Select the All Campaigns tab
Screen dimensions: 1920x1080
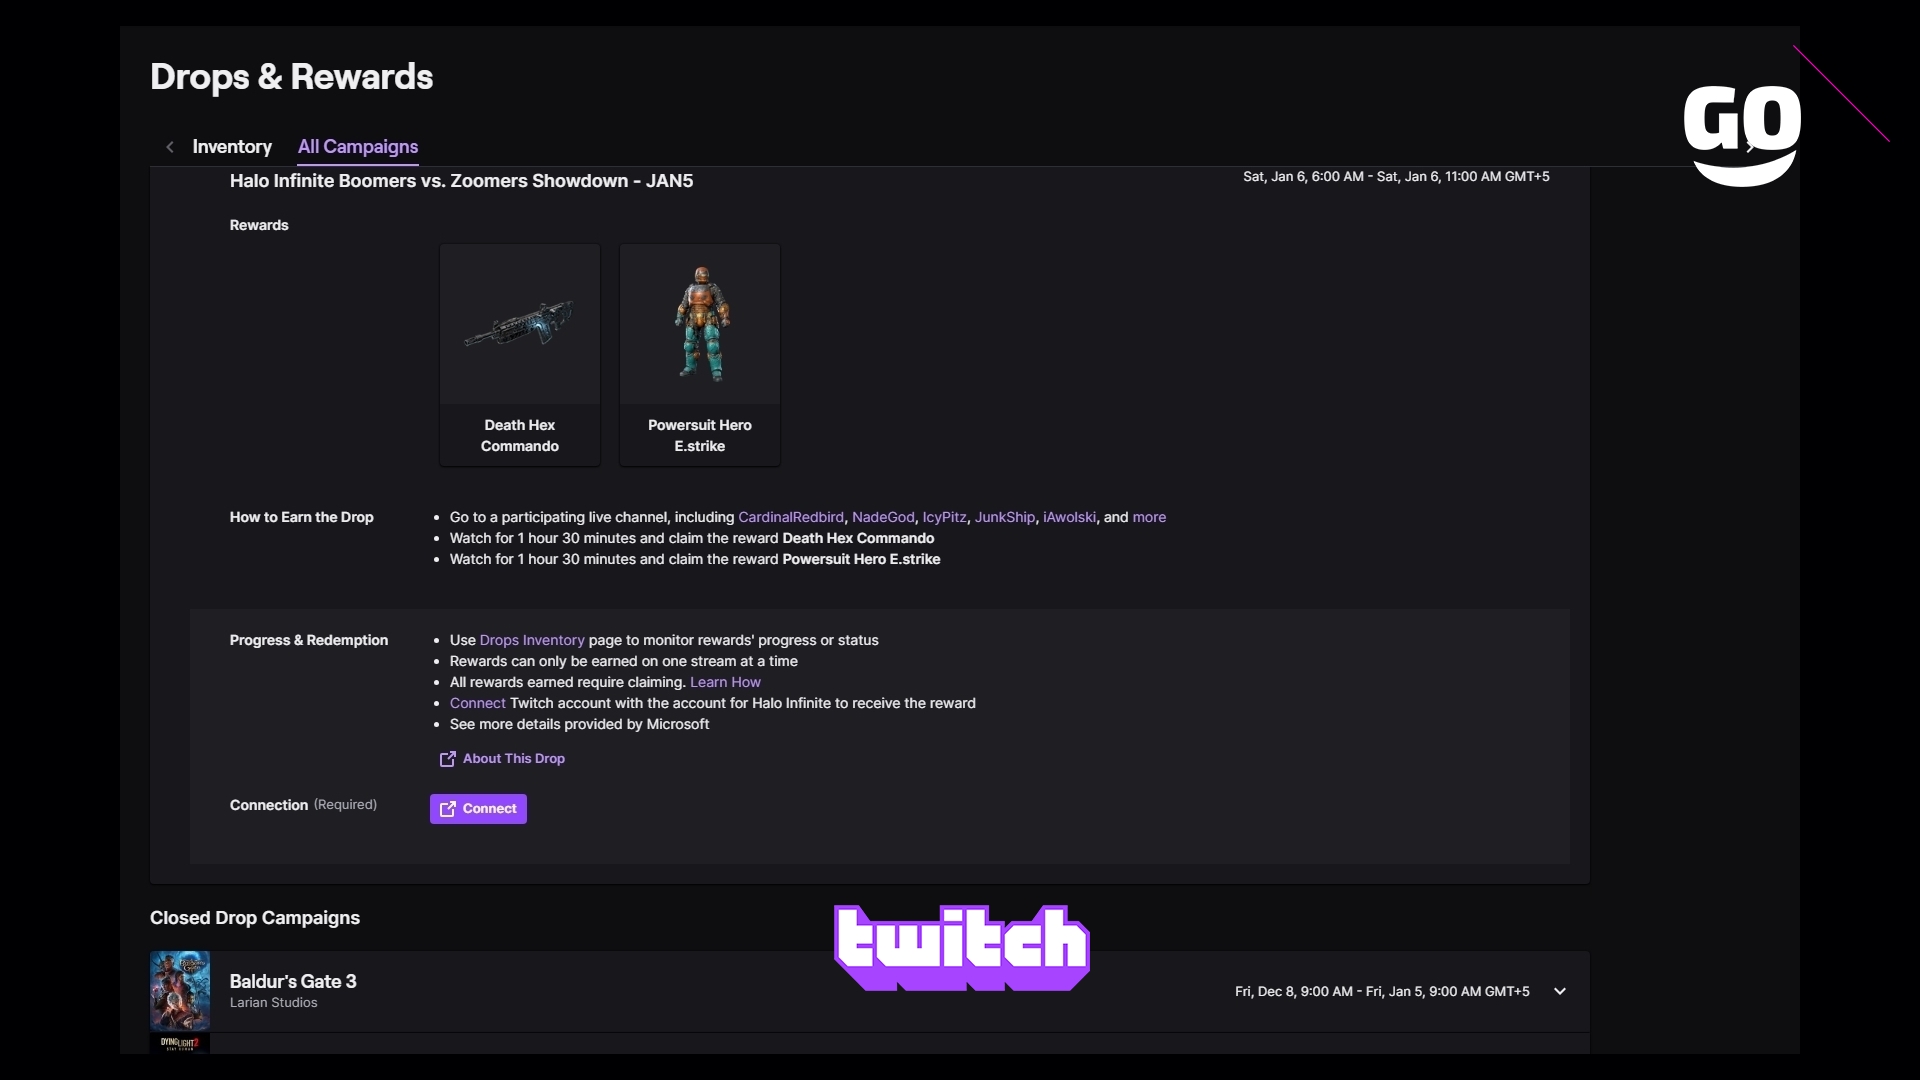[x=357, y=146]
